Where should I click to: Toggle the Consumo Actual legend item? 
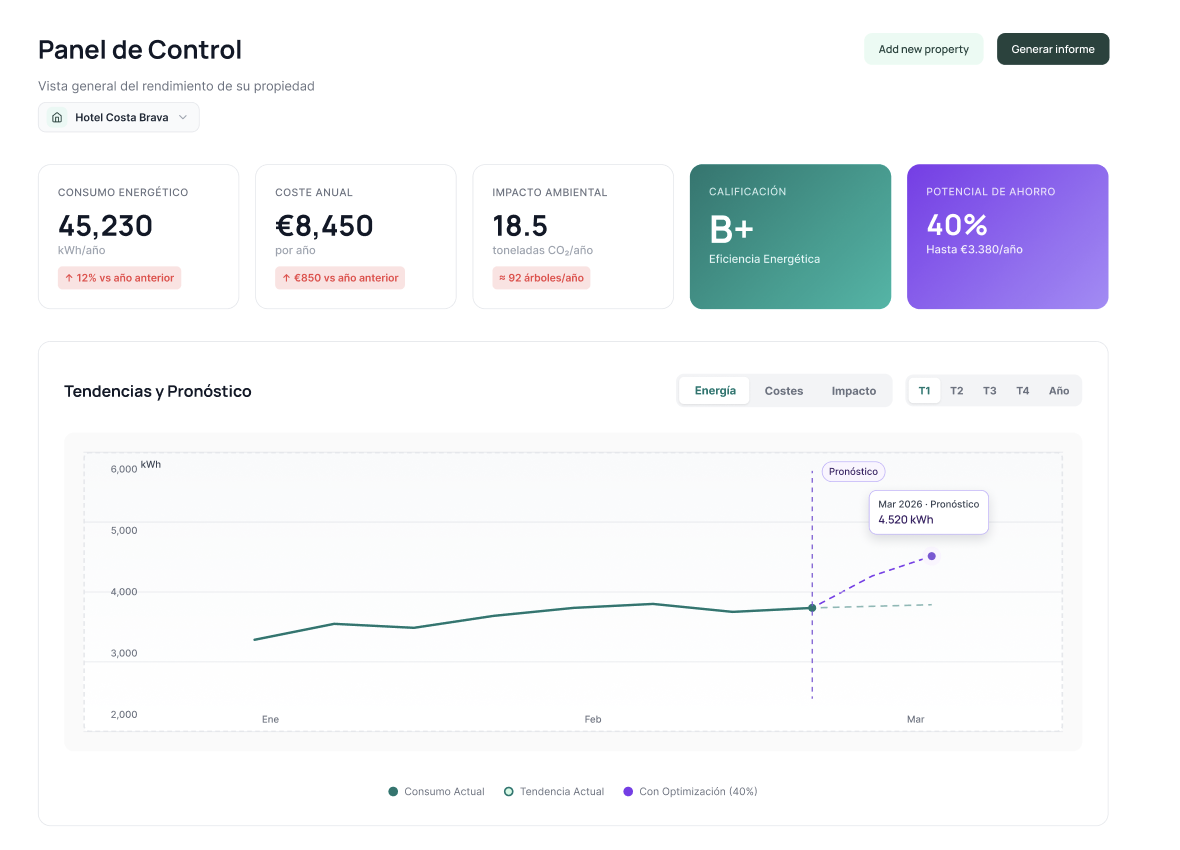click(x=436, y=791)
